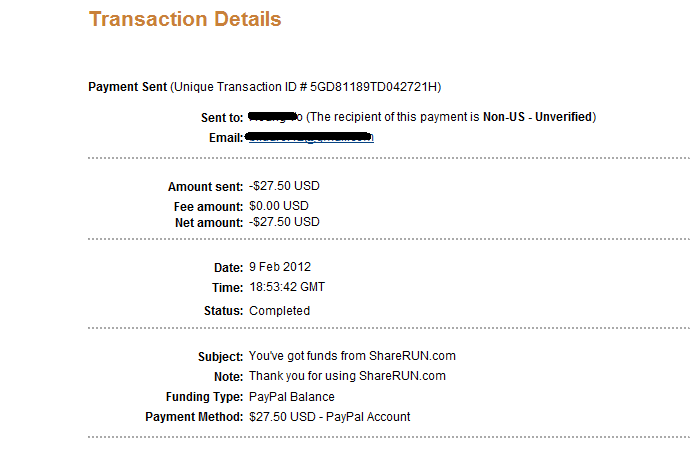The width and height of the screenshot is (695, 449).
Task: Click the Transaction Details heading
Action: [x=185, y=19]
